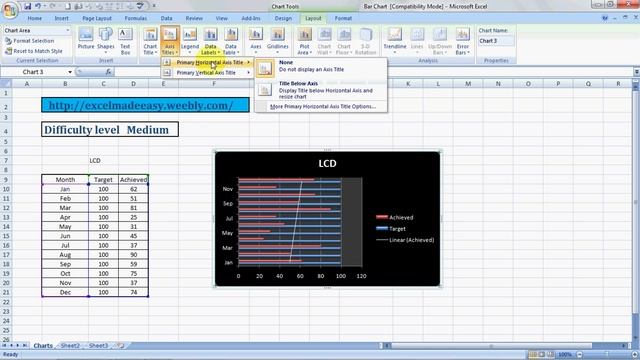Click the Lines button in Analysis

417,41
